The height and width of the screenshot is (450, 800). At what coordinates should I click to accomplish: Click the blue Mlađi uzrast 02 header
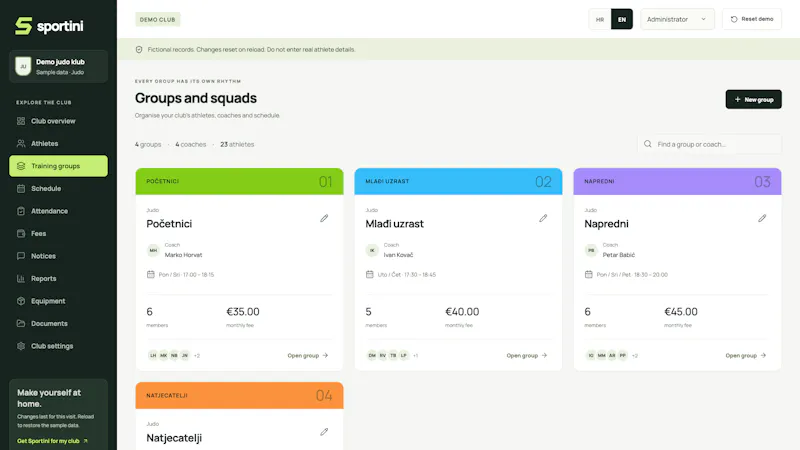(458, 182)
